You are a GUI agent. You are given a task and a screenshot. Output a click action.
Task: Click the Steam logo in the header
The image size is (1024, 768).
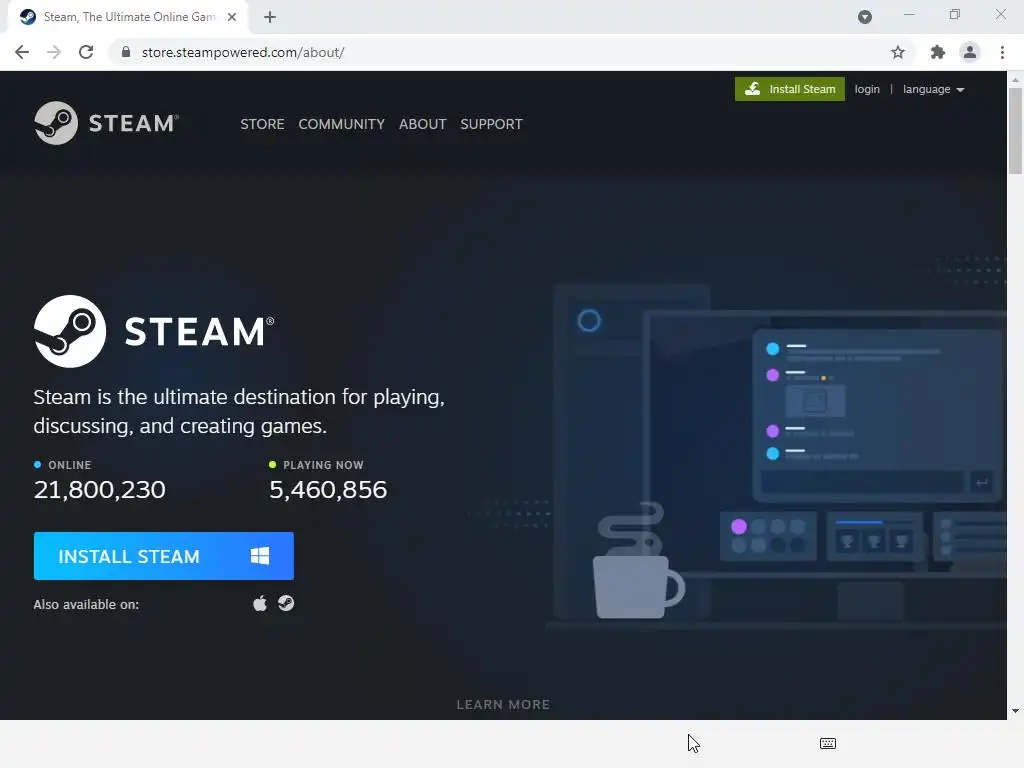pyautogui.click(x=106, y=123)
